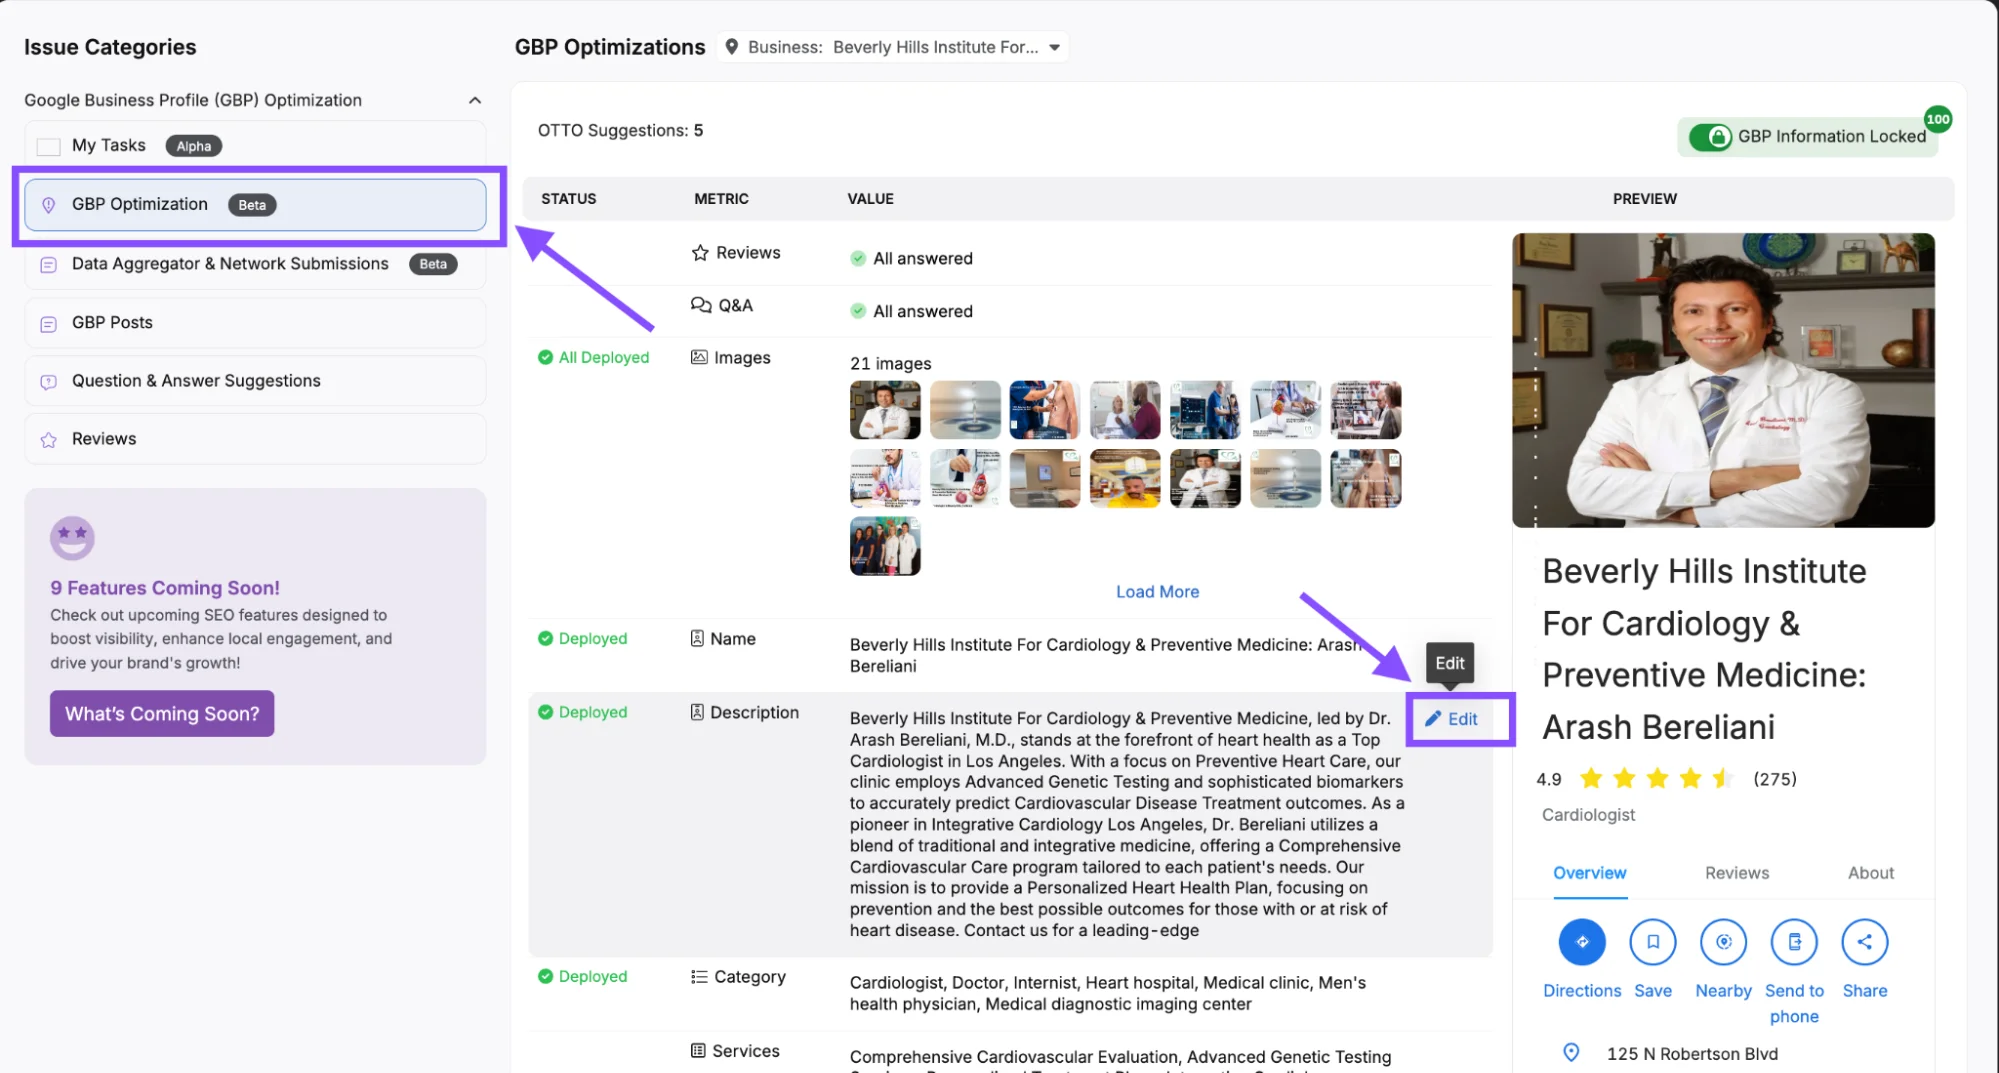
Task: Click the Reviews metric star icon
Action: [x=700, y=253]
